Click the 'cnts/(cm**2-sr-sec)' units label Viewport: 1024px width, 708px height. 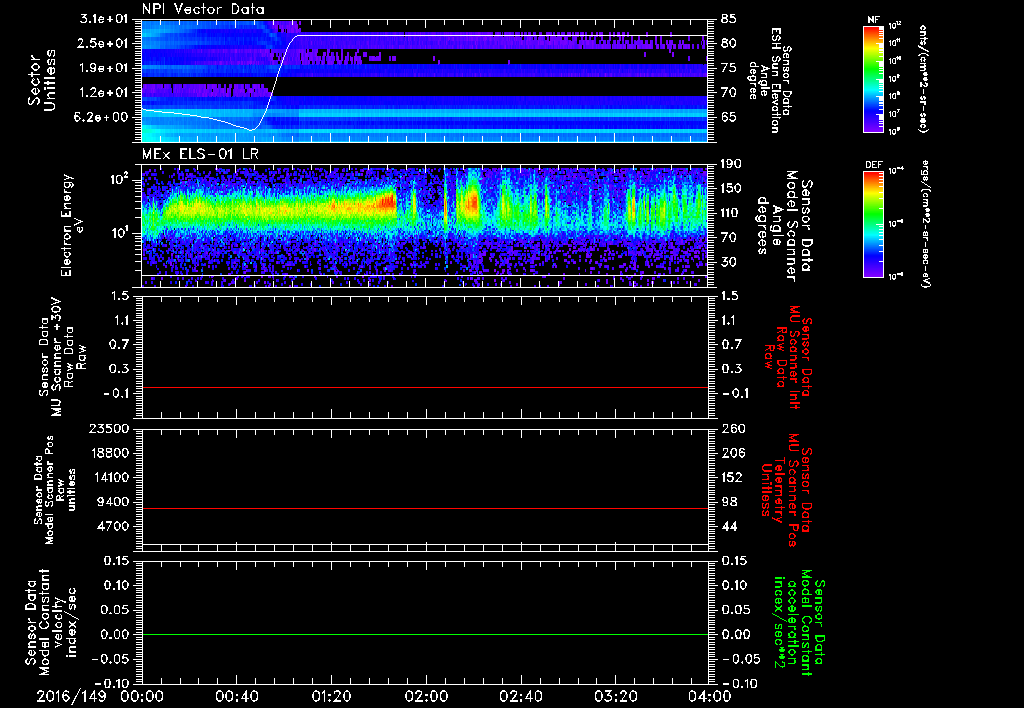click(x=924, y=78)
